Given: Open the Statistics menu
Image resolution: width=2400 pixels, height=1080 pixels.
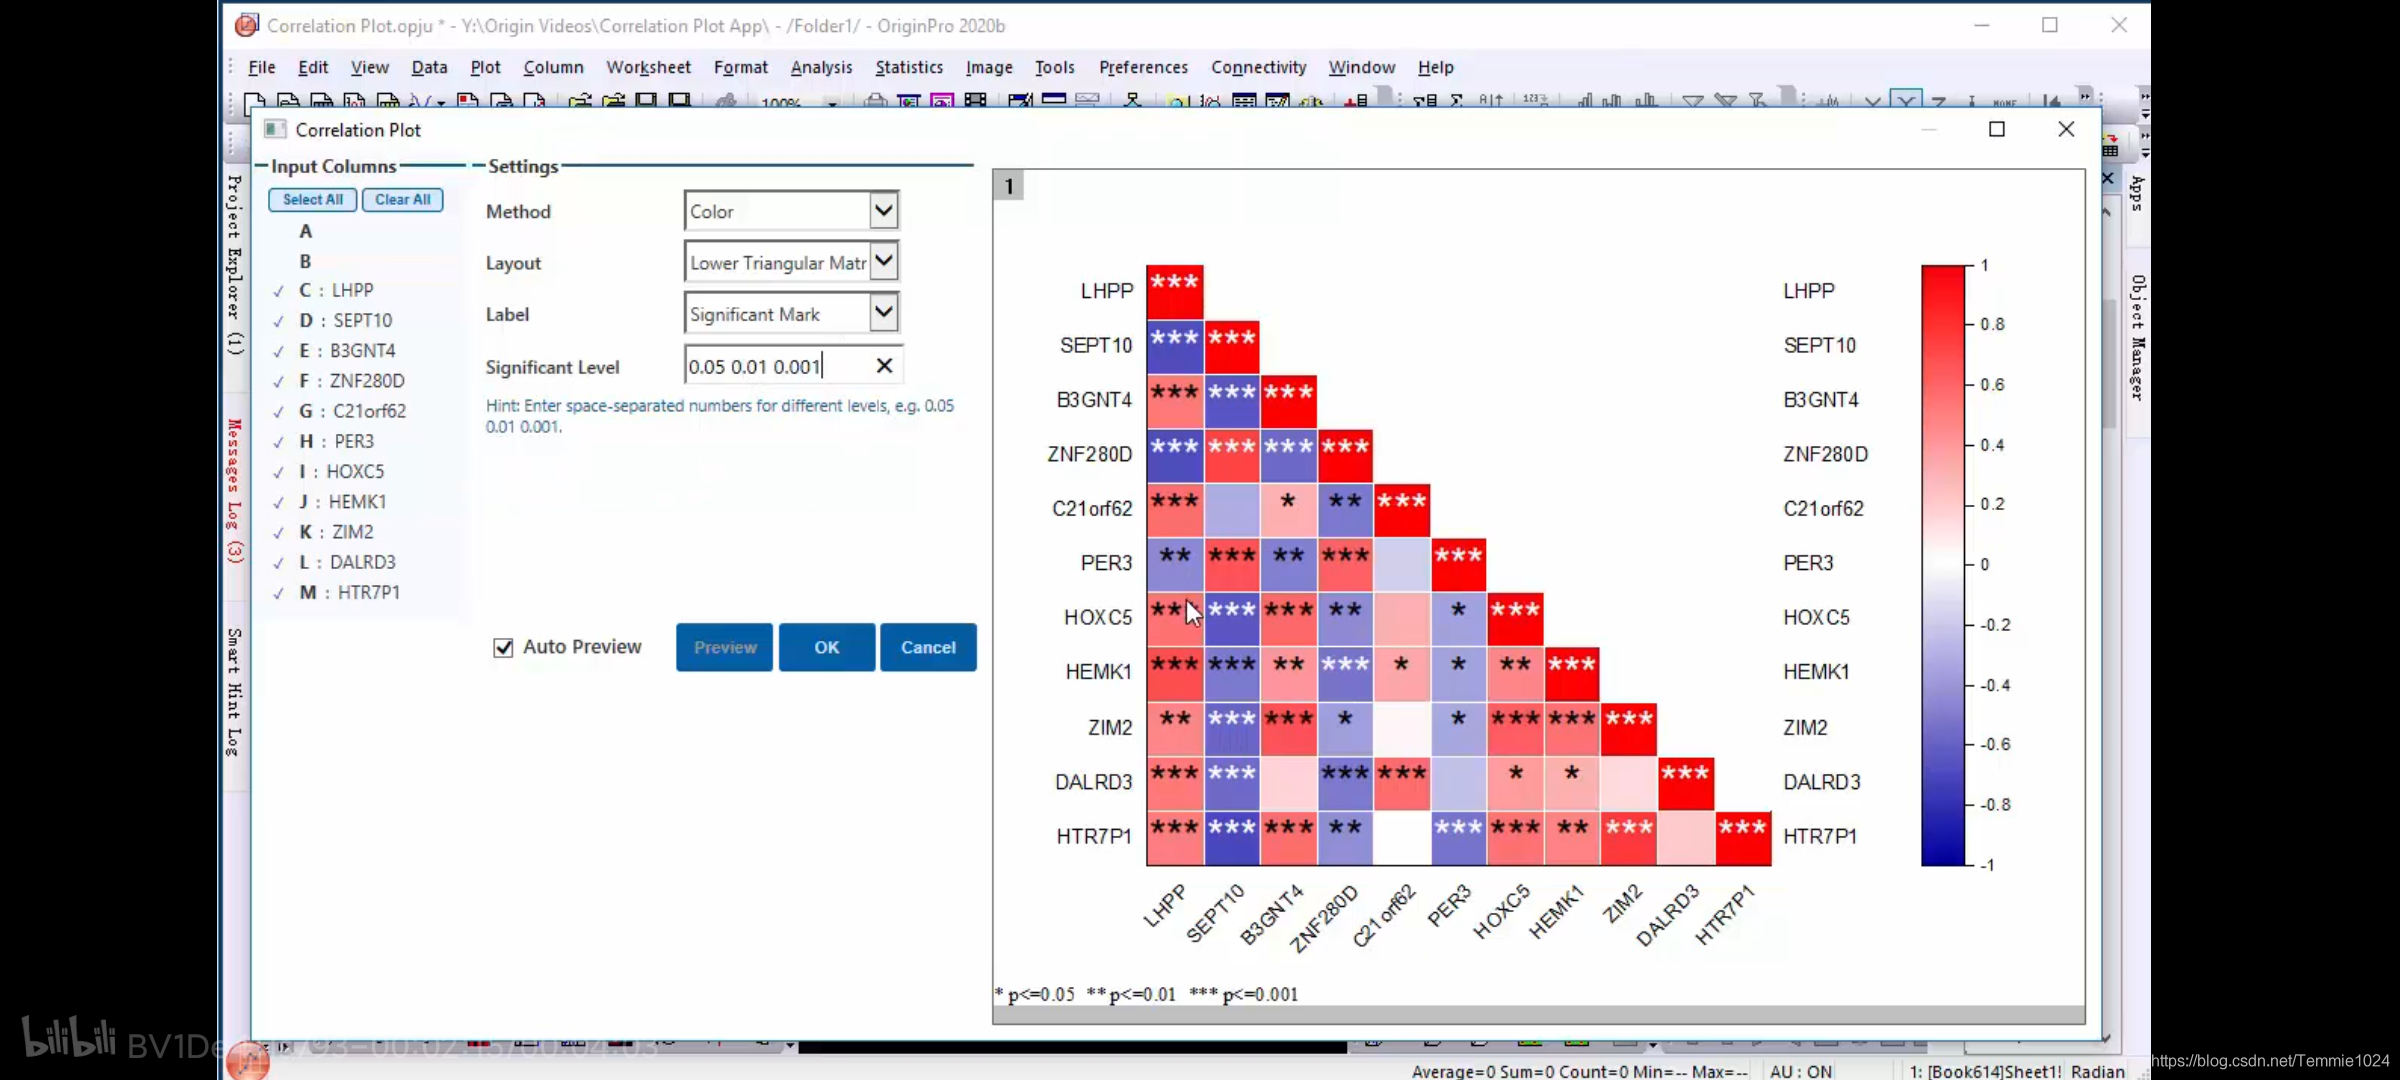Looking at the screenshot, I should 909,67.
